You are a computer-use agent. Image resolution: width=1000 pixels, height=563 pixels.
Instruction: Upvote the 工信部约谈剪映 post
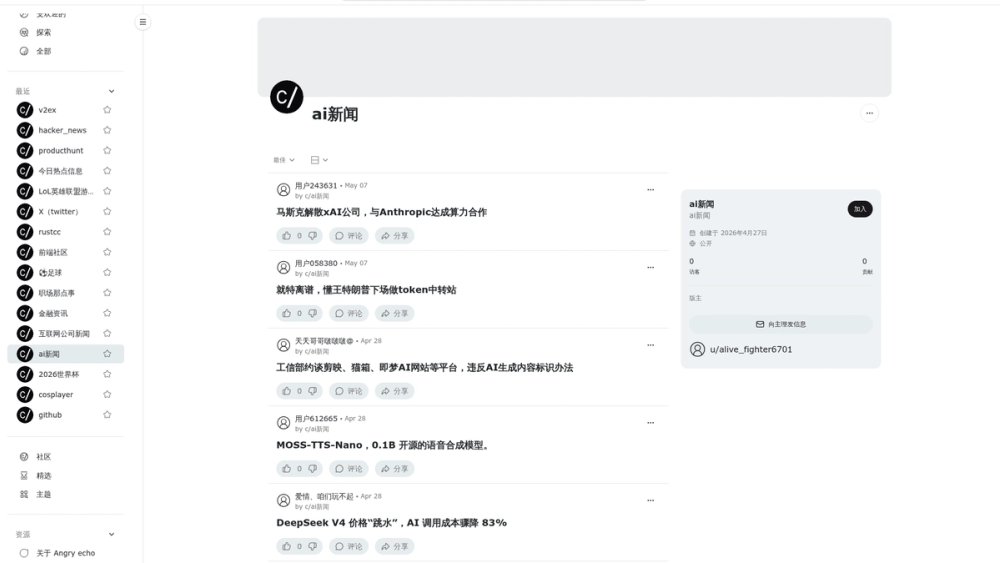tap(286, 391)
